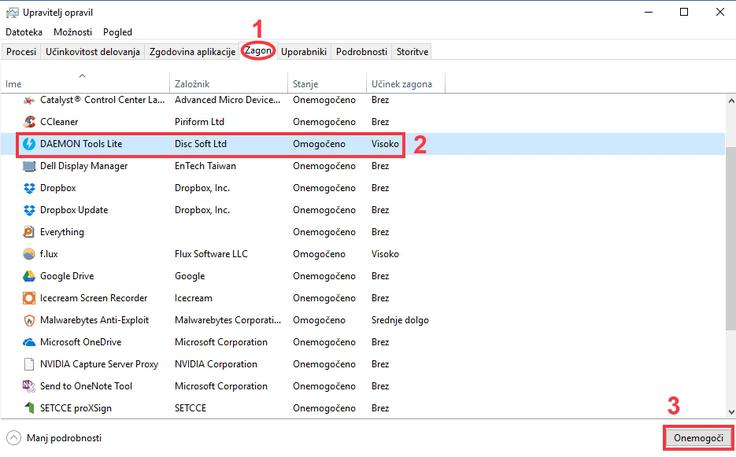
Task: Sort by Učinek zagona column header
Action: click(x=406, y=83)
